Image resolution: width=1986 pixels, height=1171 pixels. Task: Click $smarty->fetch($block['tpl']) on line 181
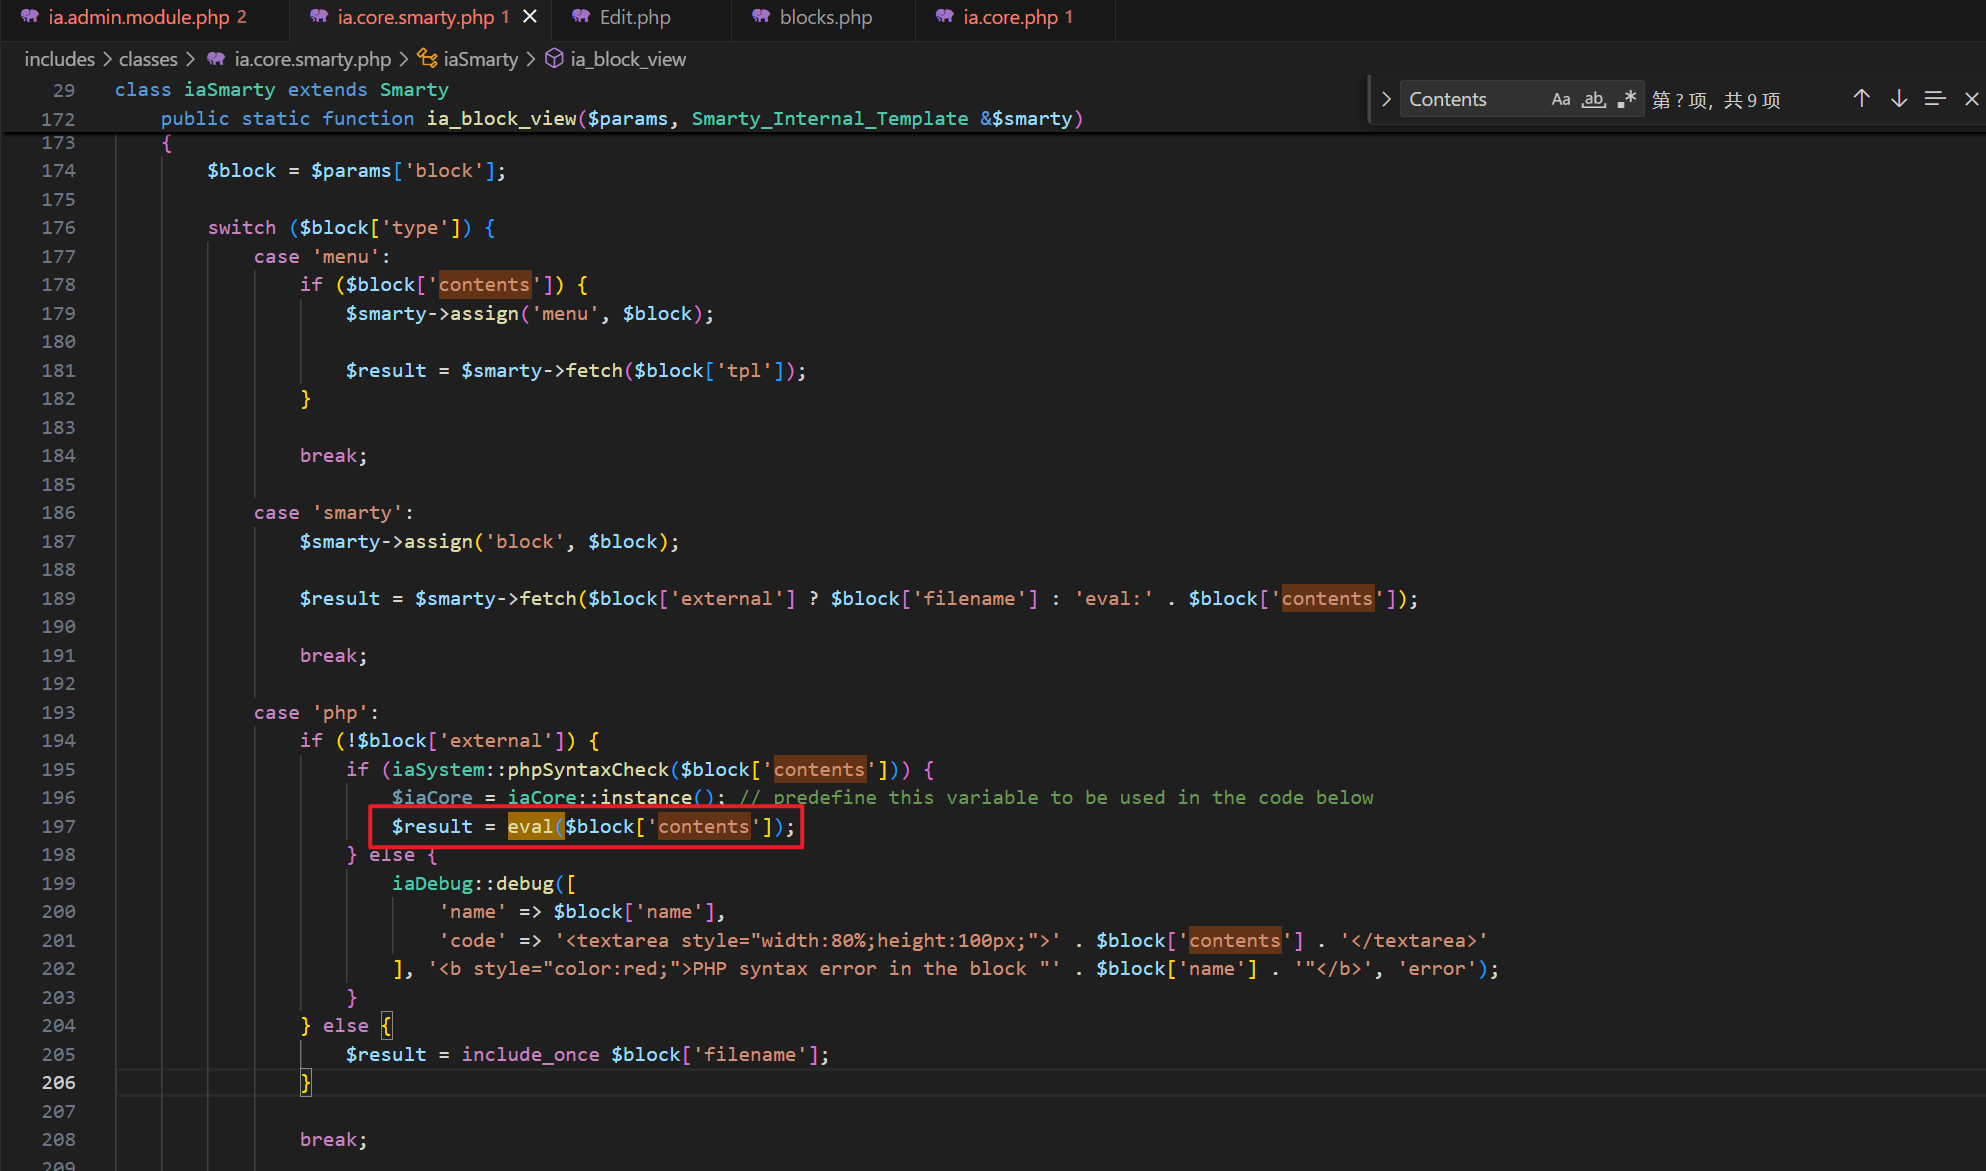[x=633, y=371]
